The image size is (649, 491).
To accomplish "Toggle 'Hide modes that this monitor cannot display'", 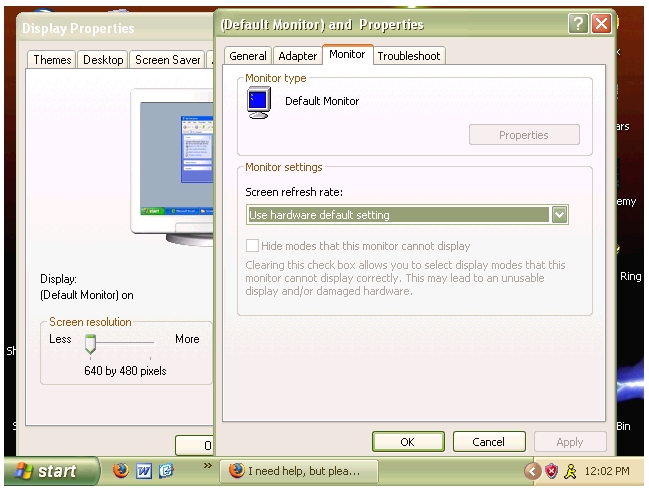I will 252,246.
